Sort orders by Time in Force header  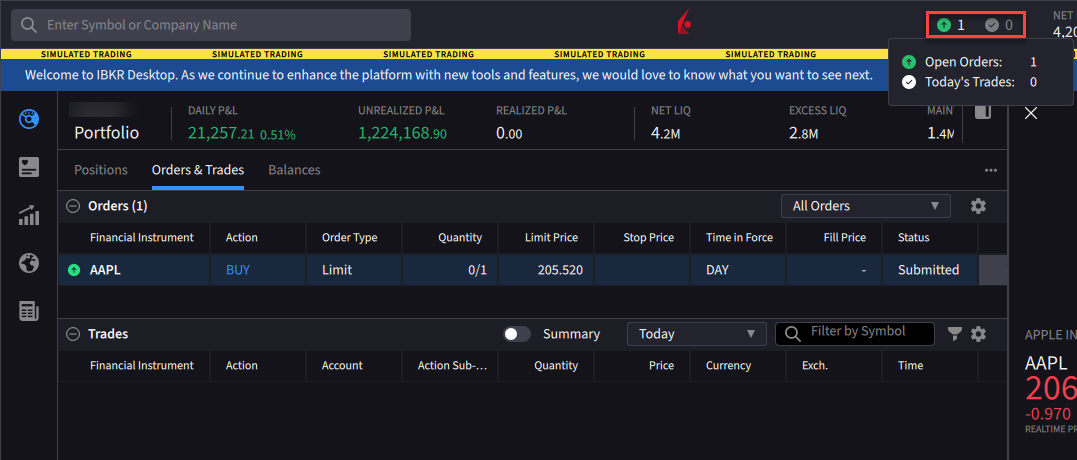(739, 238)
